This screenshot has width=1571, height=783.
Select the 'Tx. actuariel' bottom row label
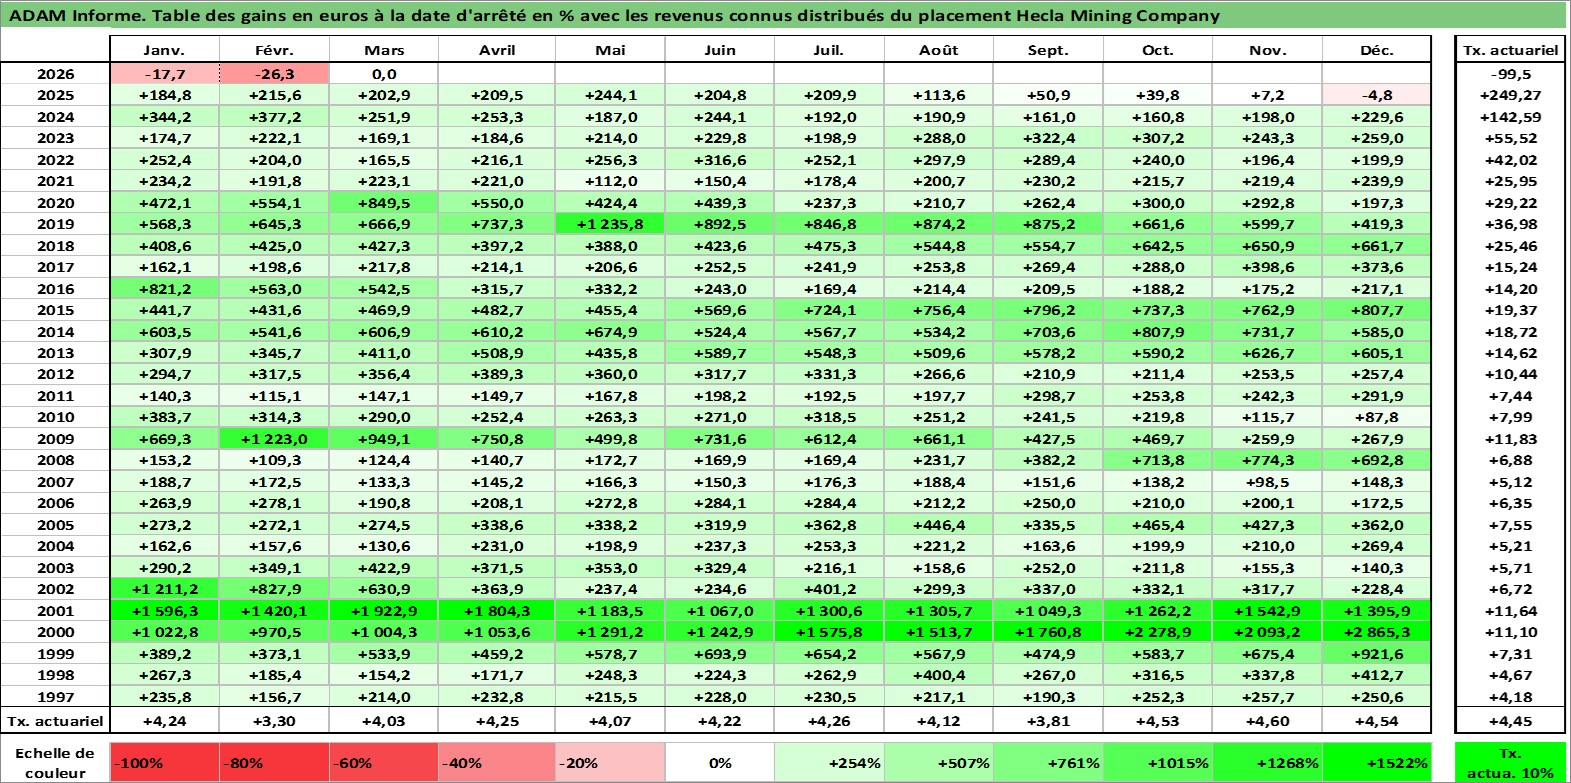click(x=55, y=720)
